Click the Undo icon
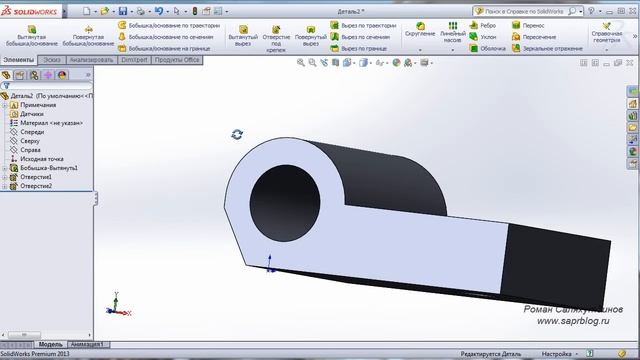640x360 pixels. [x=159, y=11]
